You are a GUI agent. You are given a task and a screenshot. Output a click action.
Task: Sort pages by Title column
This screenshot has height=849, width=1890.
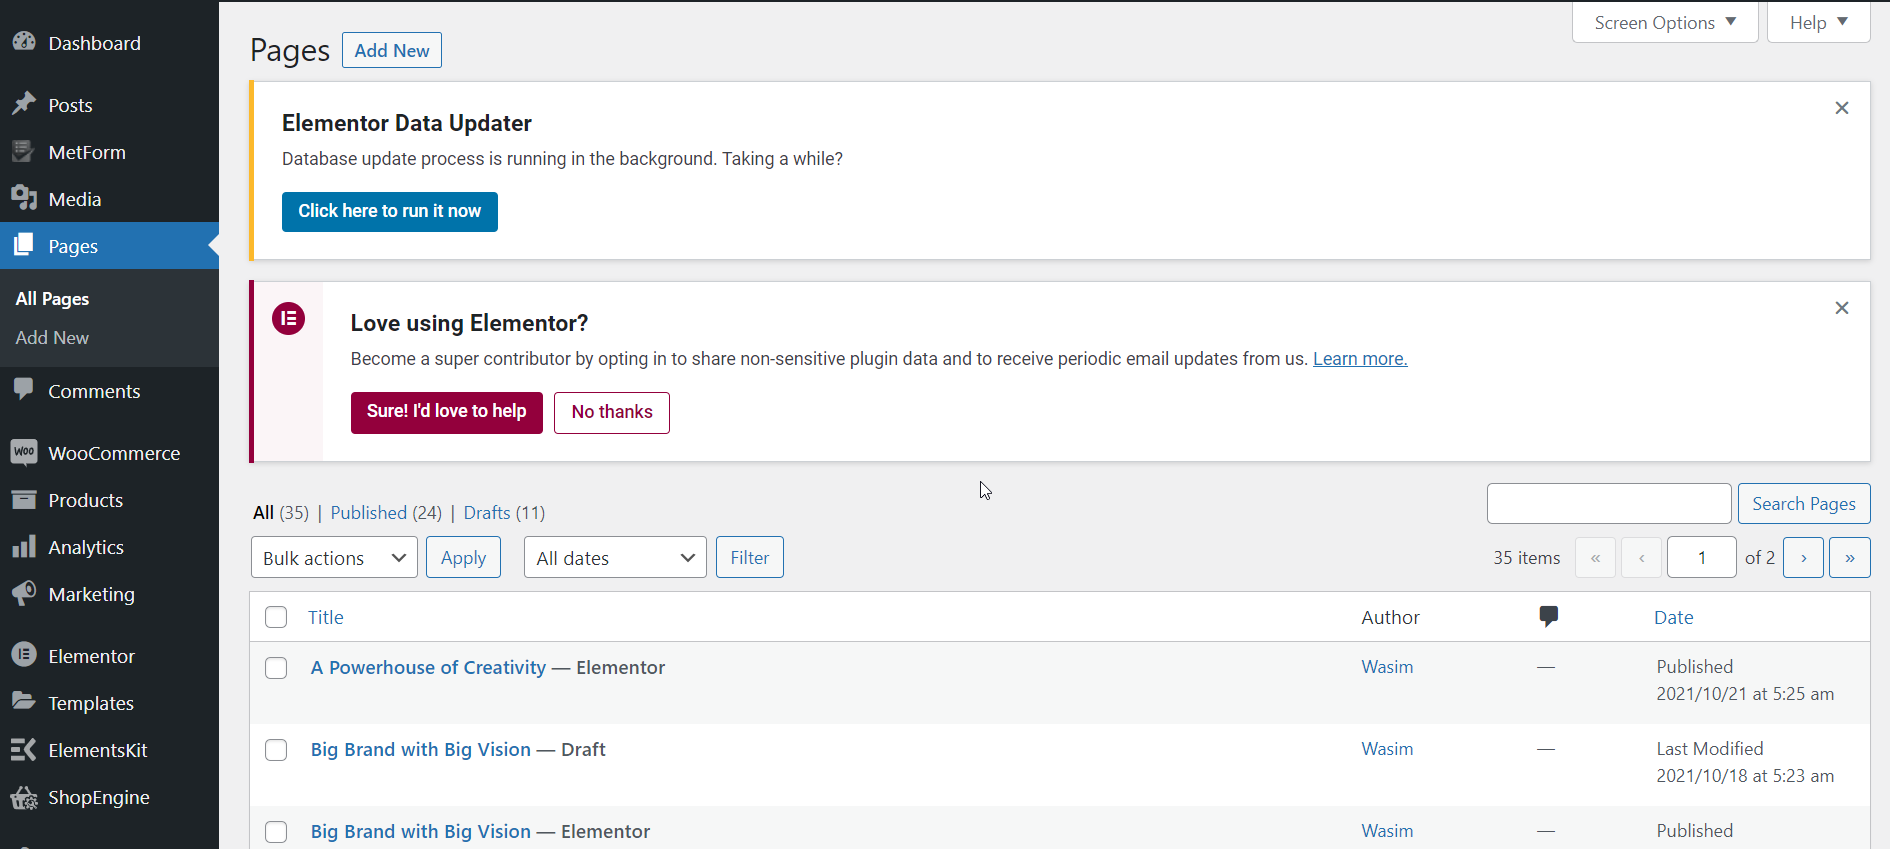pyautogui.click(x=326, y=617)
